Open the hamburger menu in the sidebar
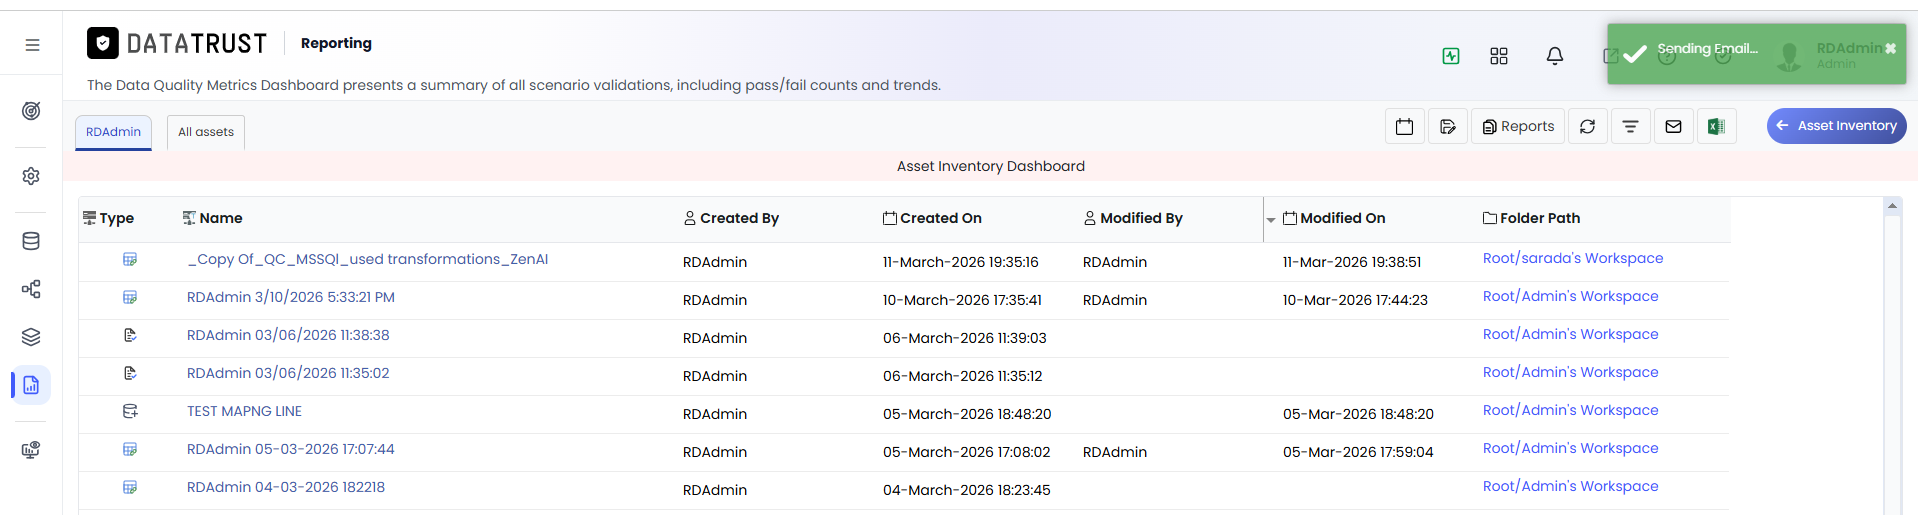Image resolution: width=1918 pixels, height=515 pixels. click(32, 45)
